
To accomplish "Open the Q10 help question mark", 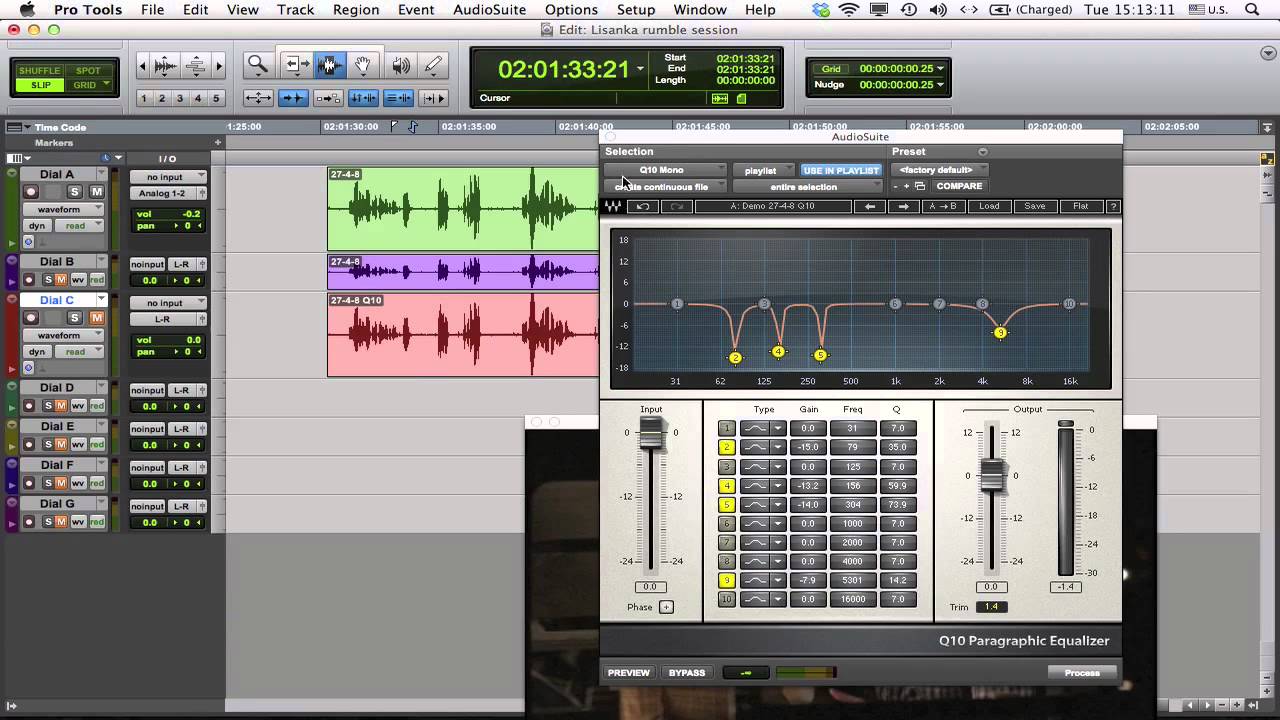I will [1112, 206].
